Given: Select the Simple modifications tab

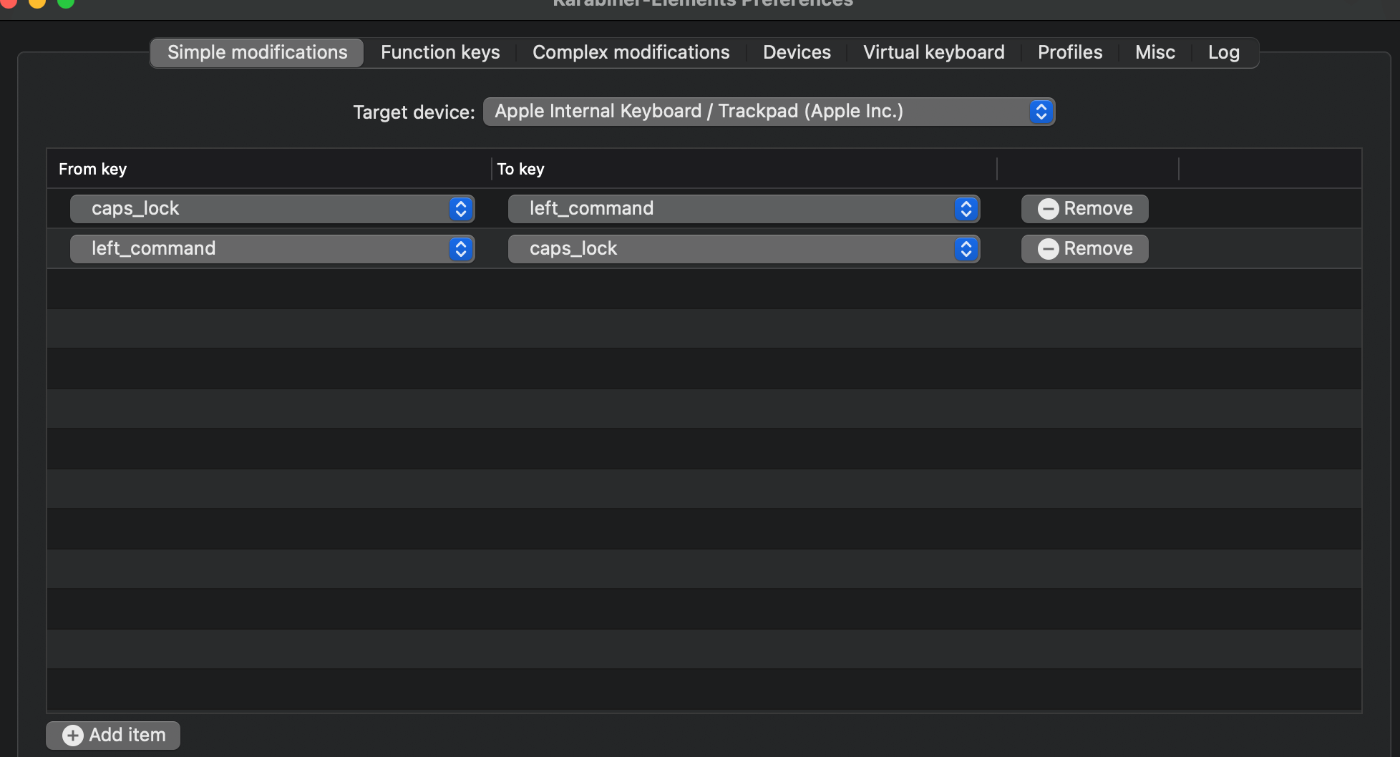Looking at the screenshot, I should tap(257, 53).
